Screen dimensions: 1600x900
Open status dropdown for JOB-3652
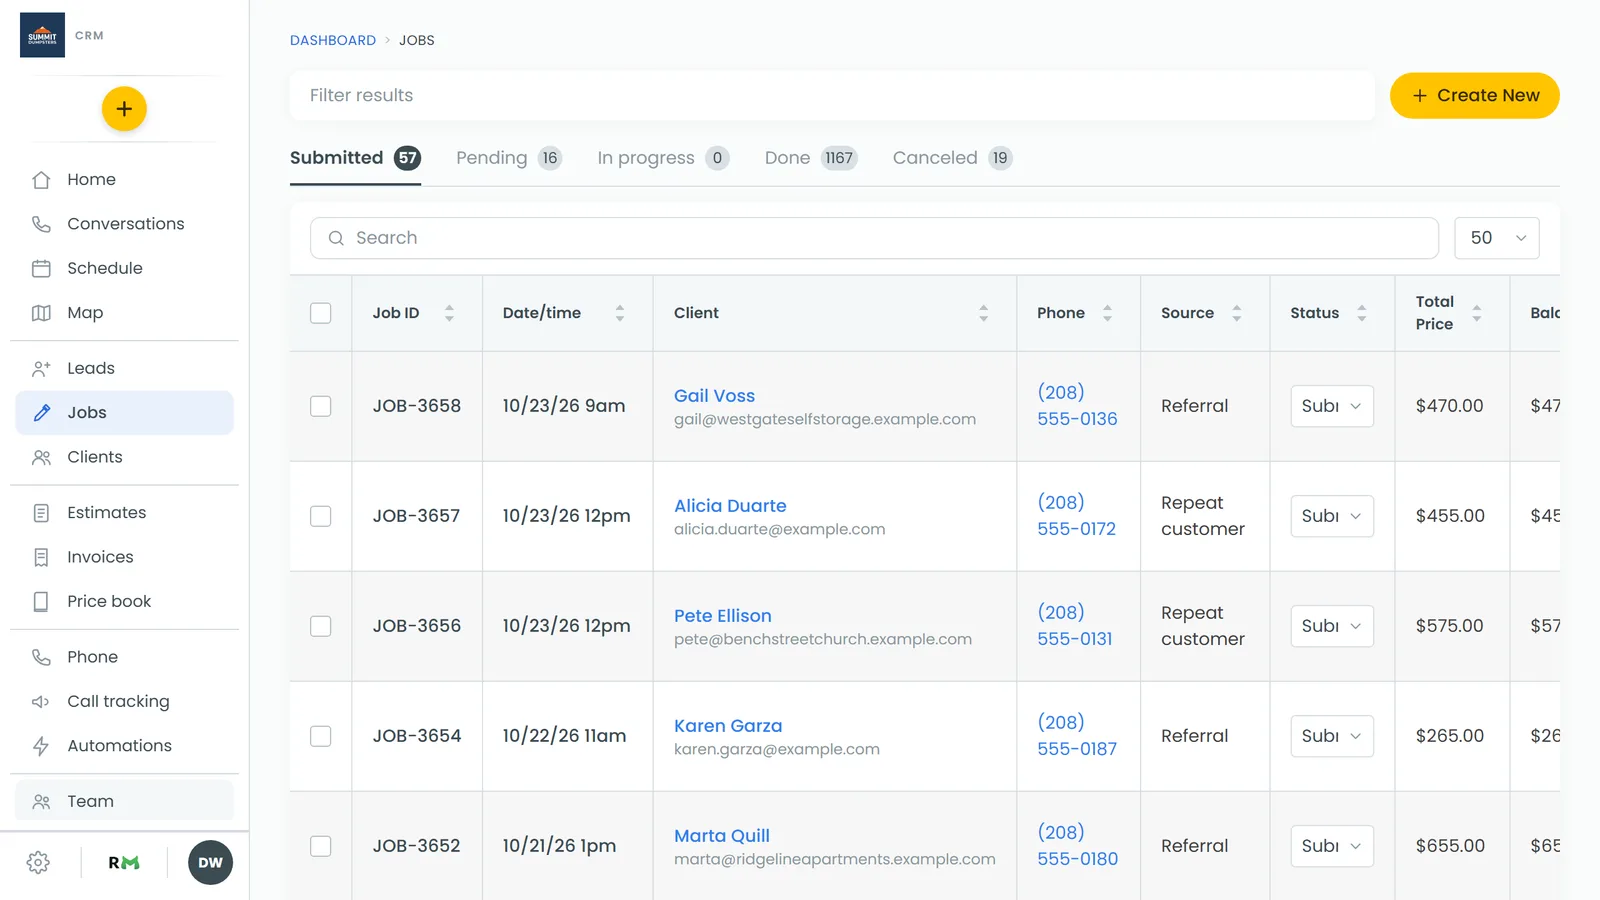pyautogui.click(x=1332, y=846)
